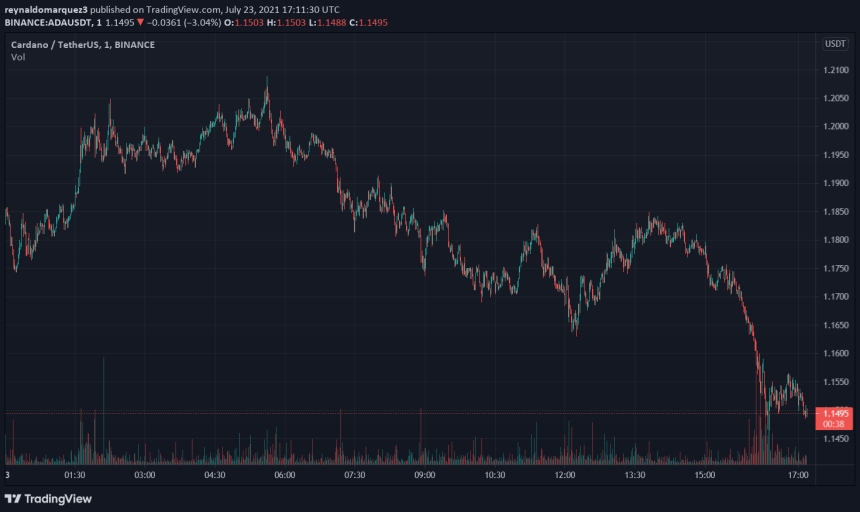Viewport: 860px width, 512px height.
Task: Click the high value H:1.1503
Action: pyautogui.click(x=286, y=22)
